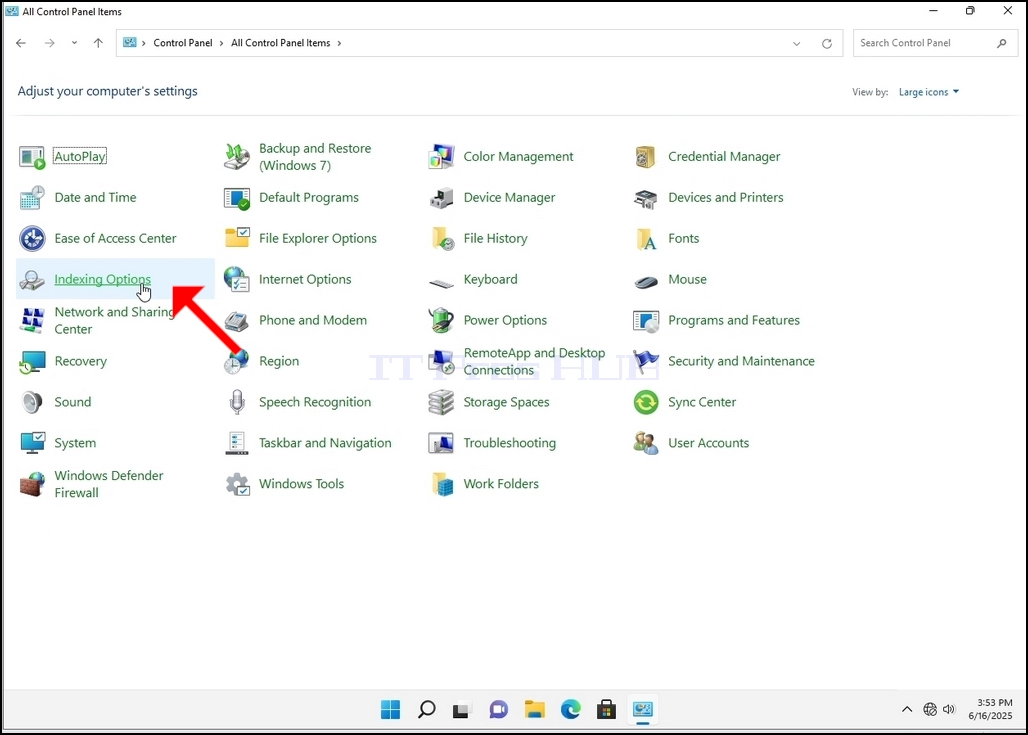The width and height of the screenshot is (1028, 735).
Task: Open the View by Large icons dropdown
Action: pyautogui.click(x=928, y=92)
